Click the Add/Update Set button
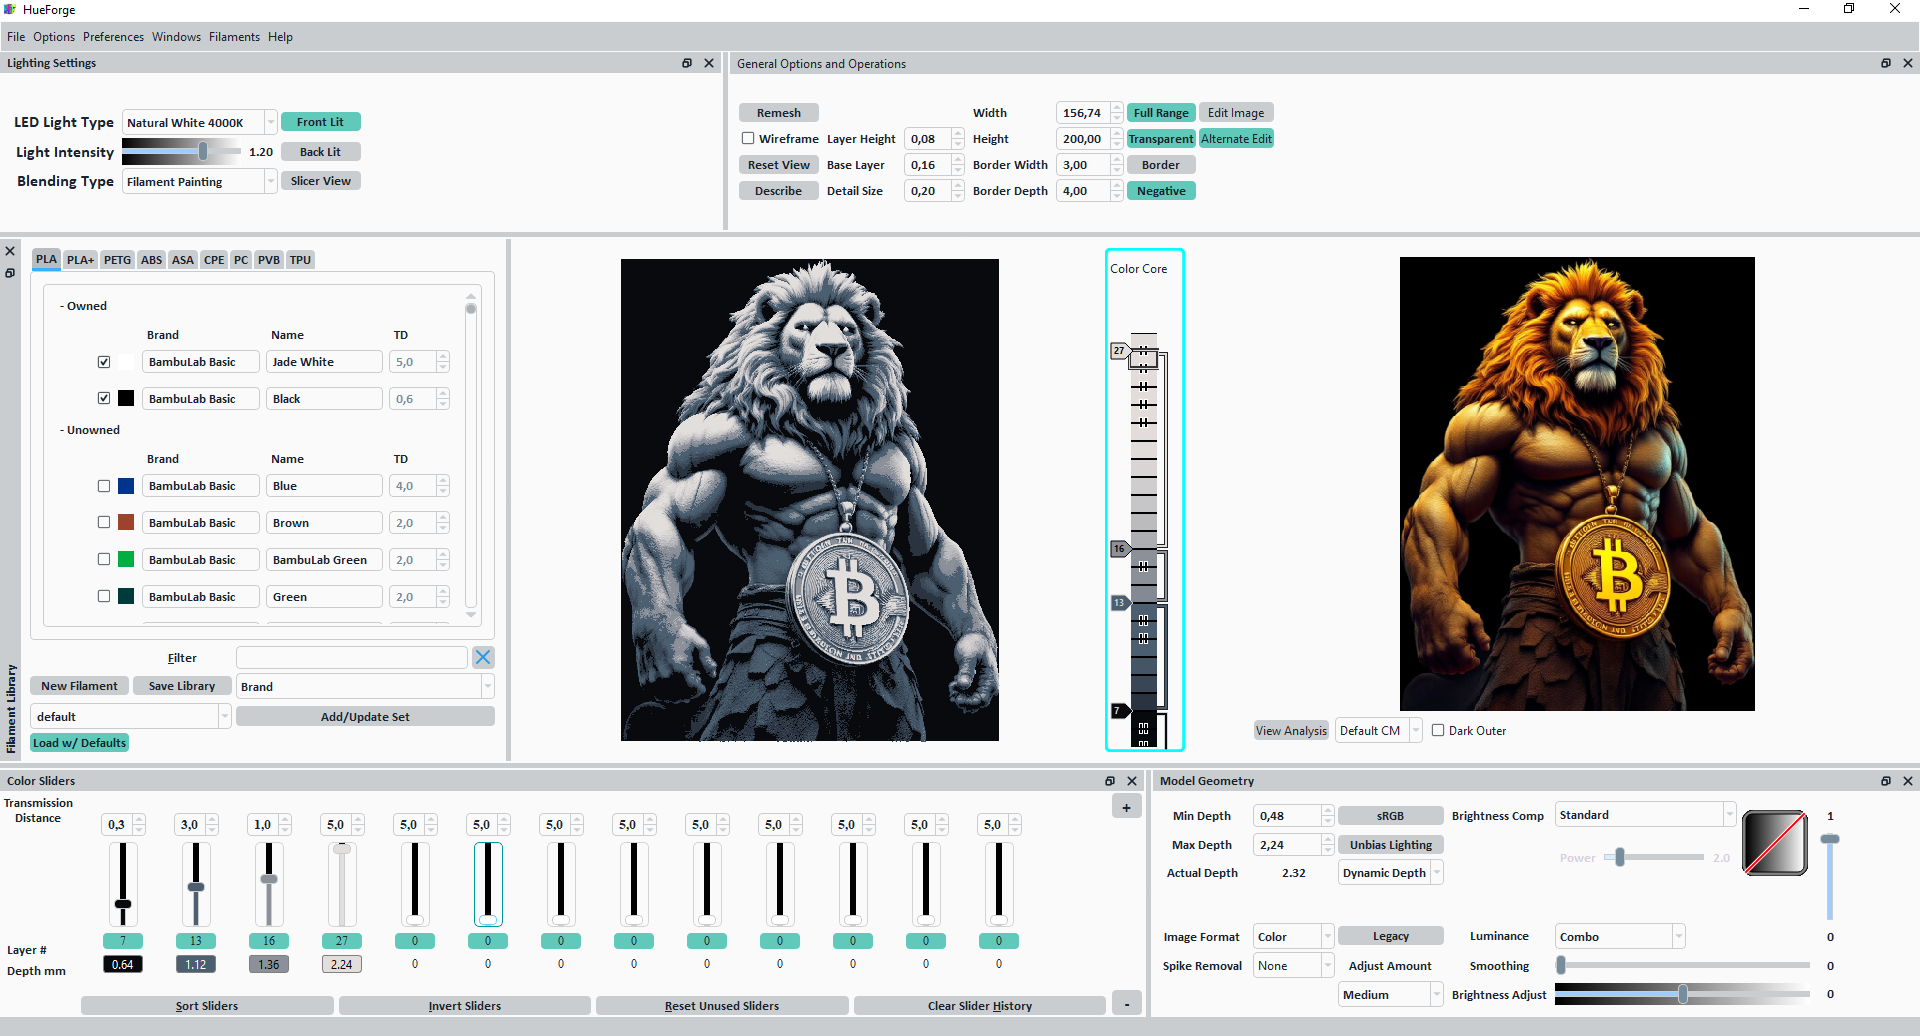Image resolution: width=1920 pixels, height=1036 pixels. pos(365,716)
